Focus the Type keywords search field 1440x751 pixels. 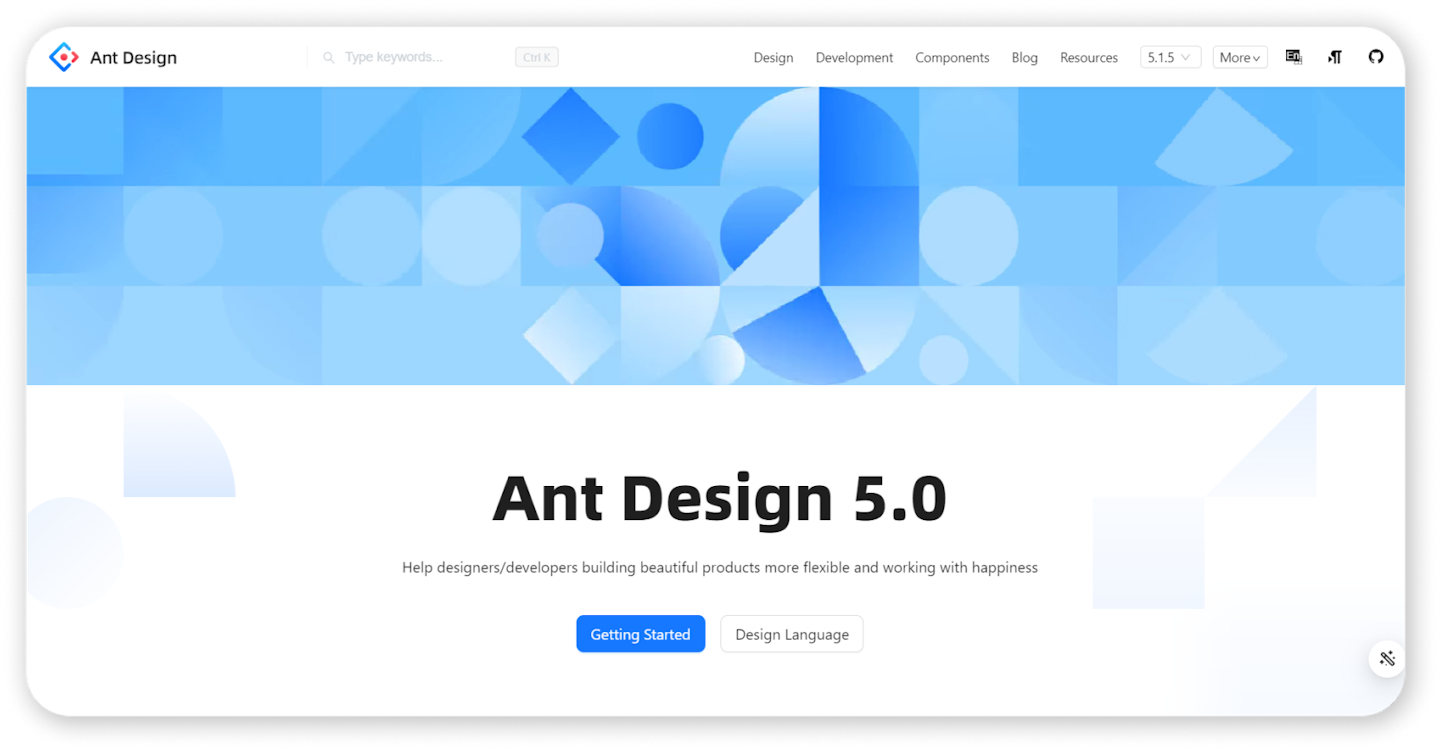pos(420,58)
